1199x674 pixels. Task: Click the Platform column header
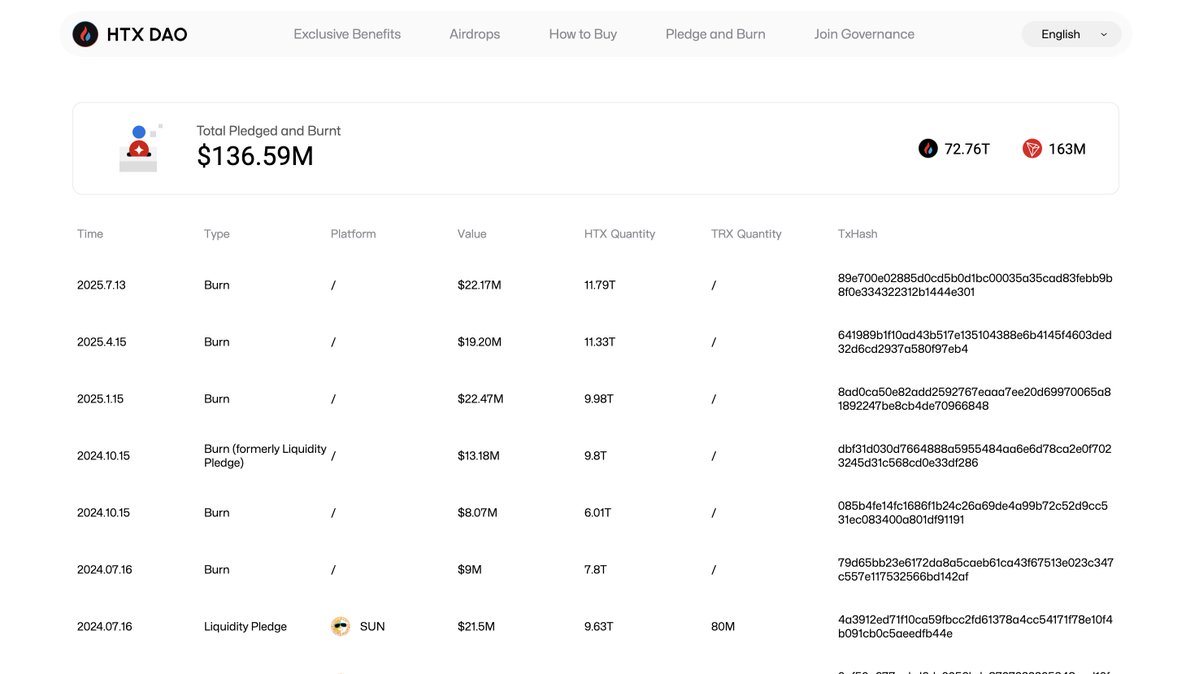click(353, 234)
